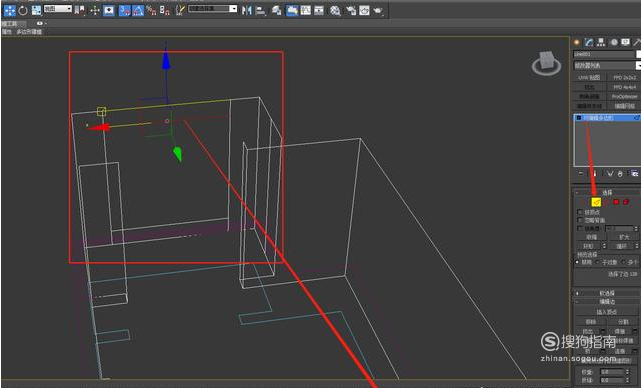This screenshot has width=641, height=388.
Task: Toggle Show End Result icon
Action: (x=595, y=174)
